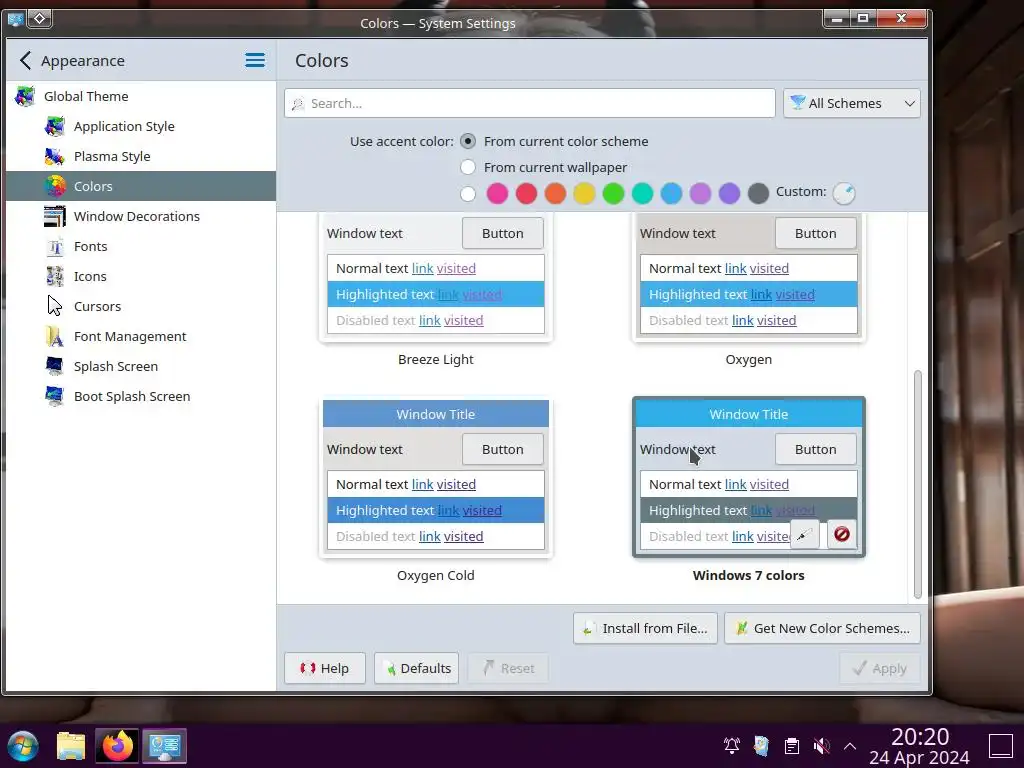This screenshot has height=768, width=1024.
Task: Open the window menu icon in title bar
Action: (x=15, y=19)
